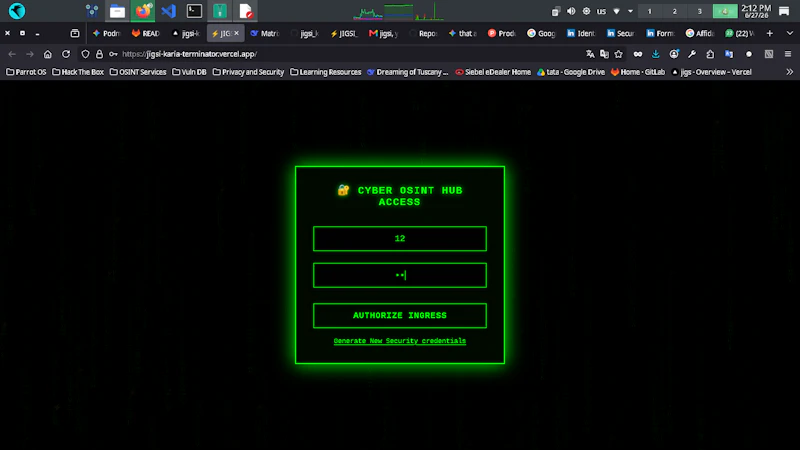Click the browser forward arrow

click(30, 54)
